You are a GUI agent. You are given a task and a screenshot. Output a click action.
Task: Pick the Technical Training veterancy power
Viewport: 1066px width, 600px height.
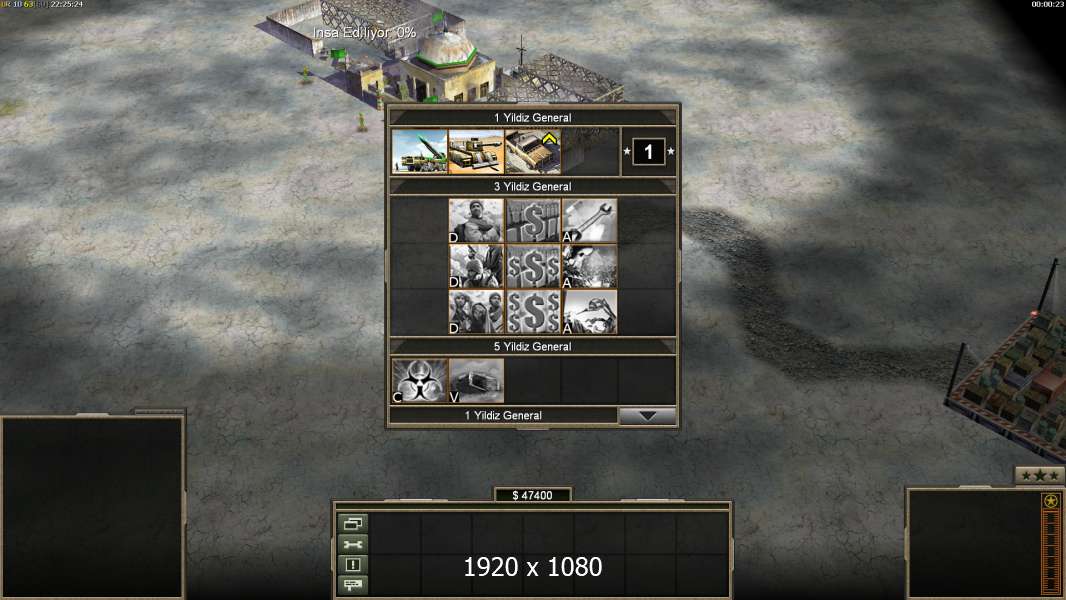tap(533, 152)
